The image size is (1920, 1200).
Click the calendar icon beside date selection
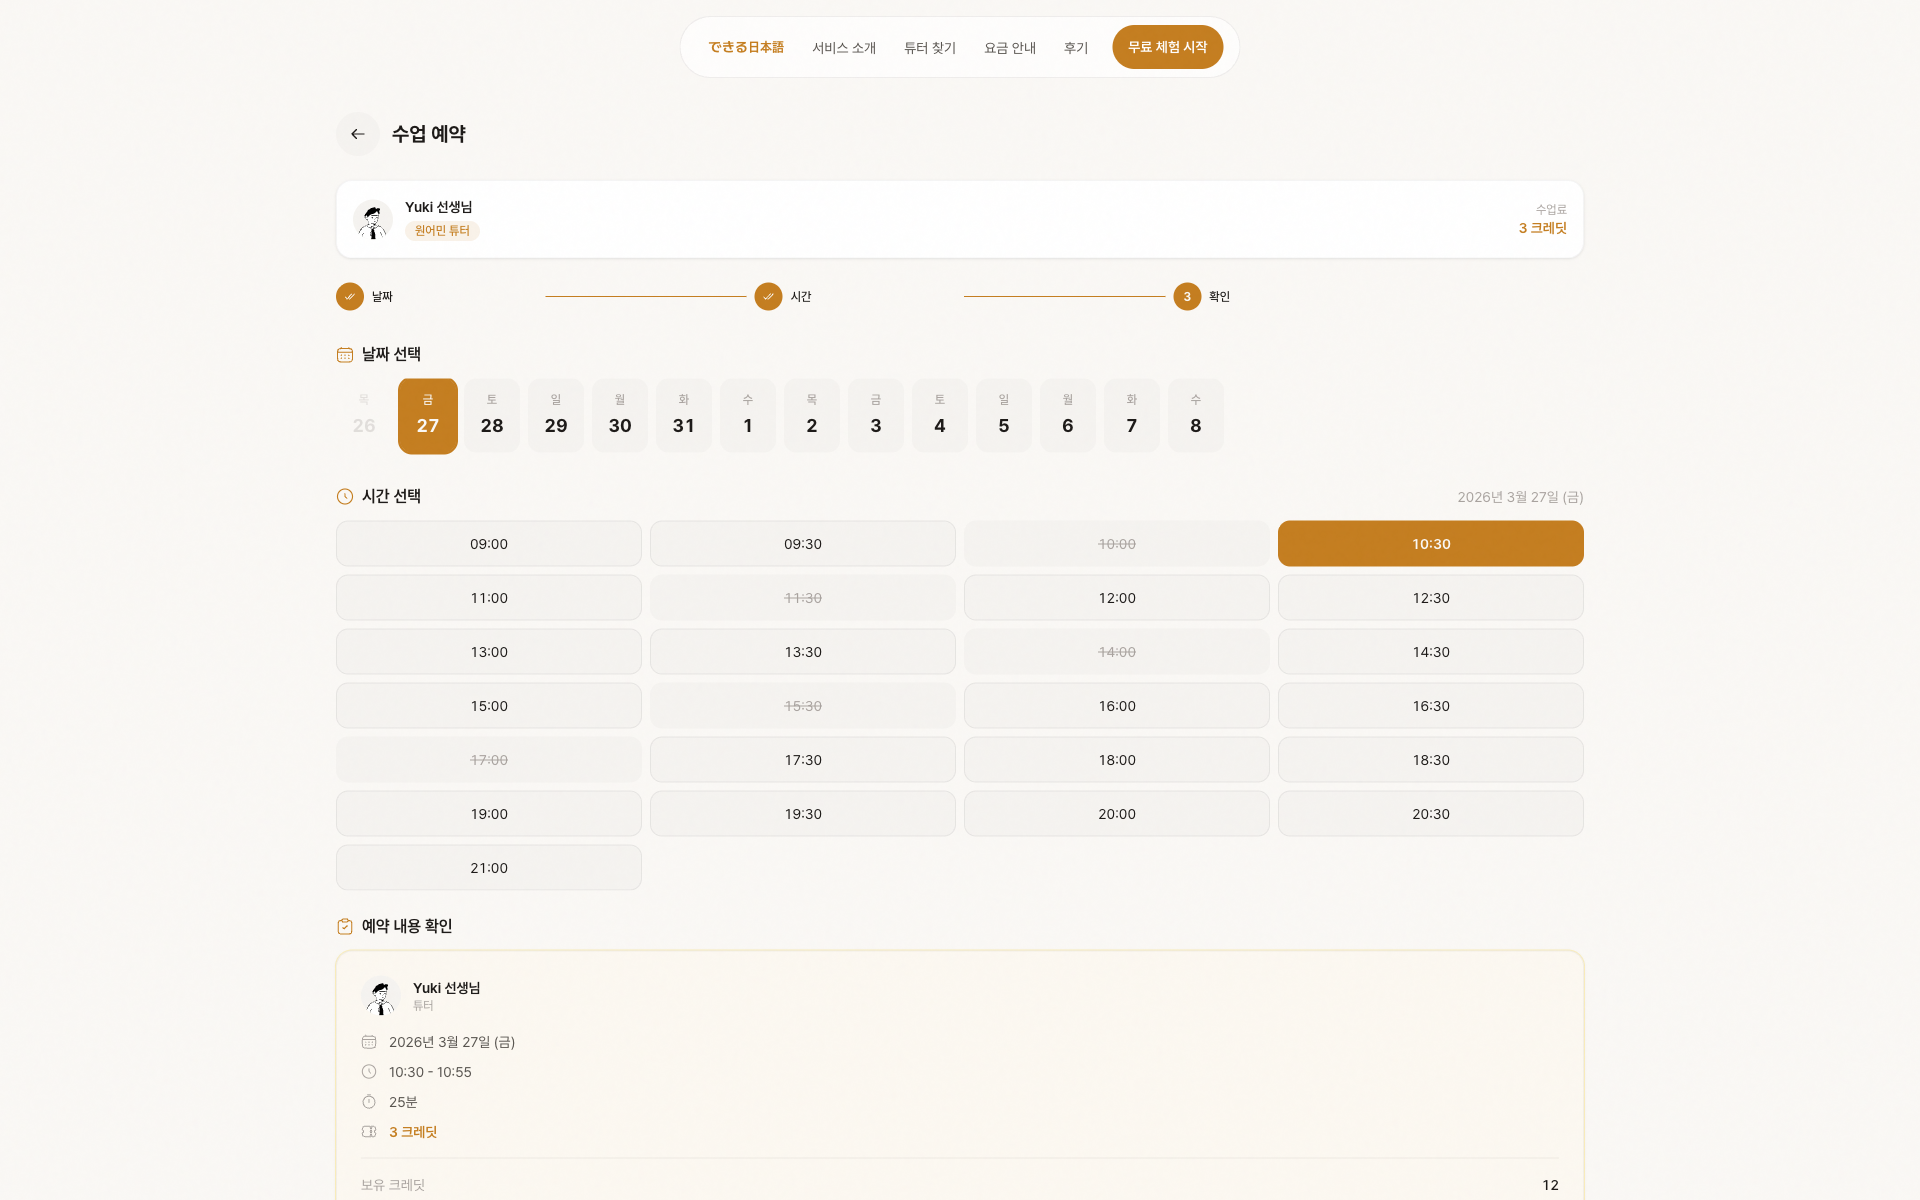click(x=345, y=355)
